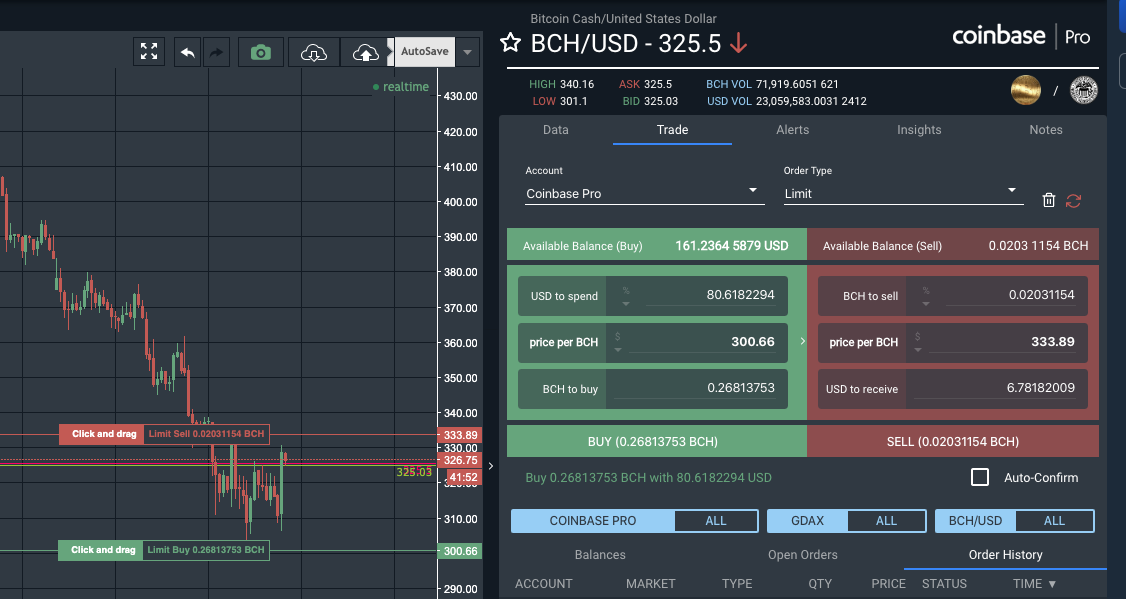Screen dimensions: 1126x599
Task: Click the sell price per BCH field 333.89
Action: [1002, 342]
